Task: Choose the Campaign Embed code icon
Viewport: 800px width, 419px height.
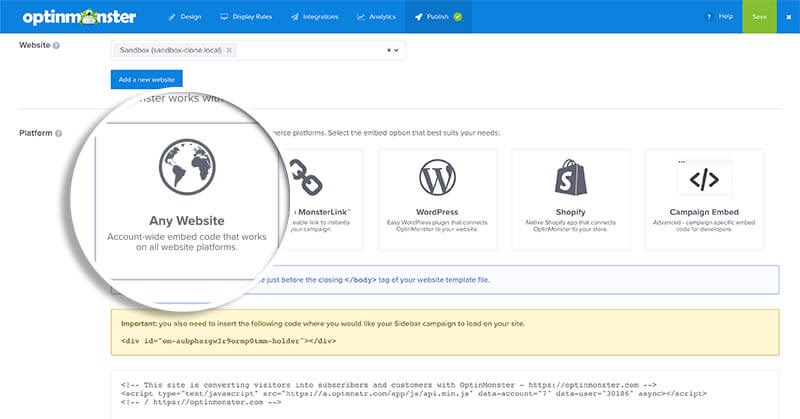Action: 704,179
